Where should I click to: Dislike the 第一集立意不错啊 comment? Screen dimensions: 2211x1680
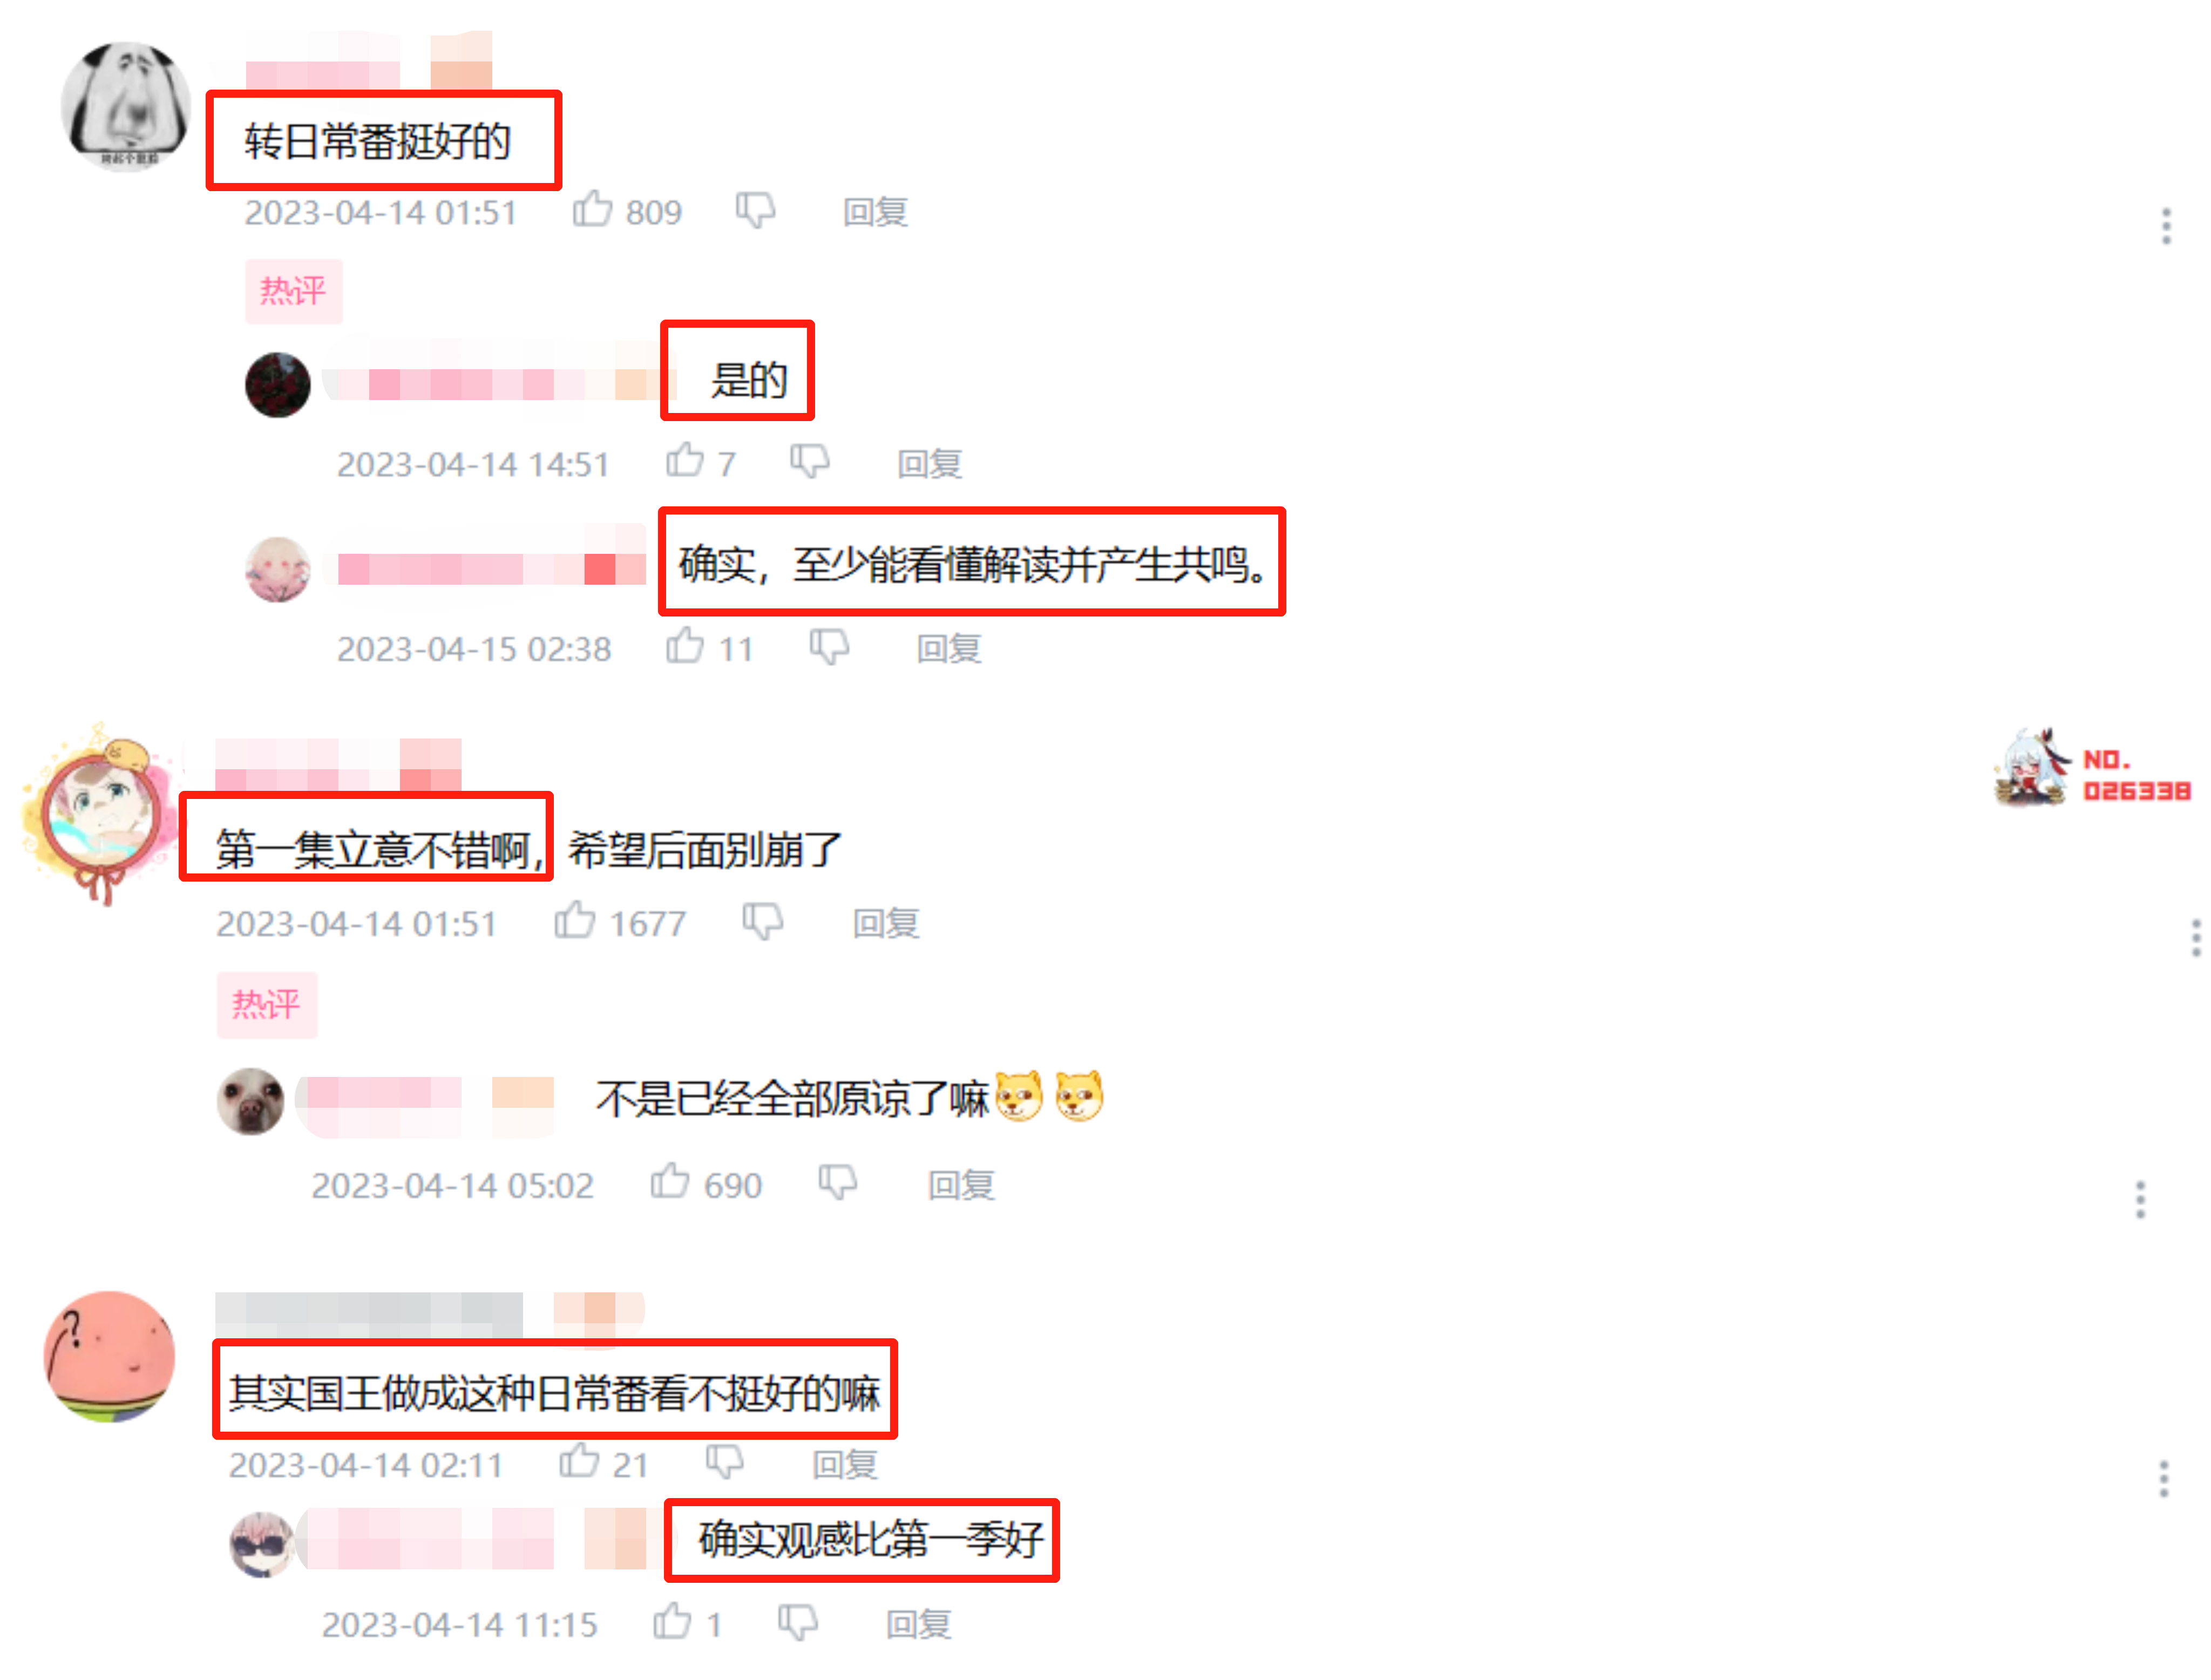[x=762, y=921]
